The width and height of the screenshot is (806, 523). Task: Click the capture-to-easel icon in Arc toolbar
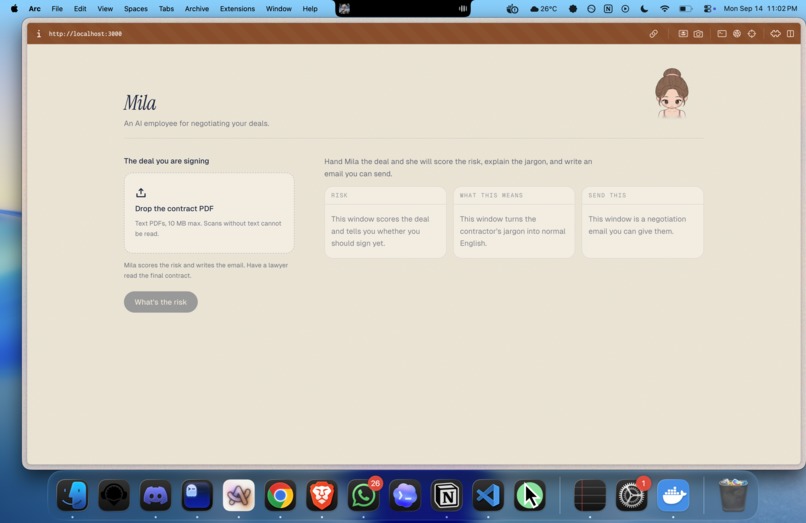(x=683, y=33)
